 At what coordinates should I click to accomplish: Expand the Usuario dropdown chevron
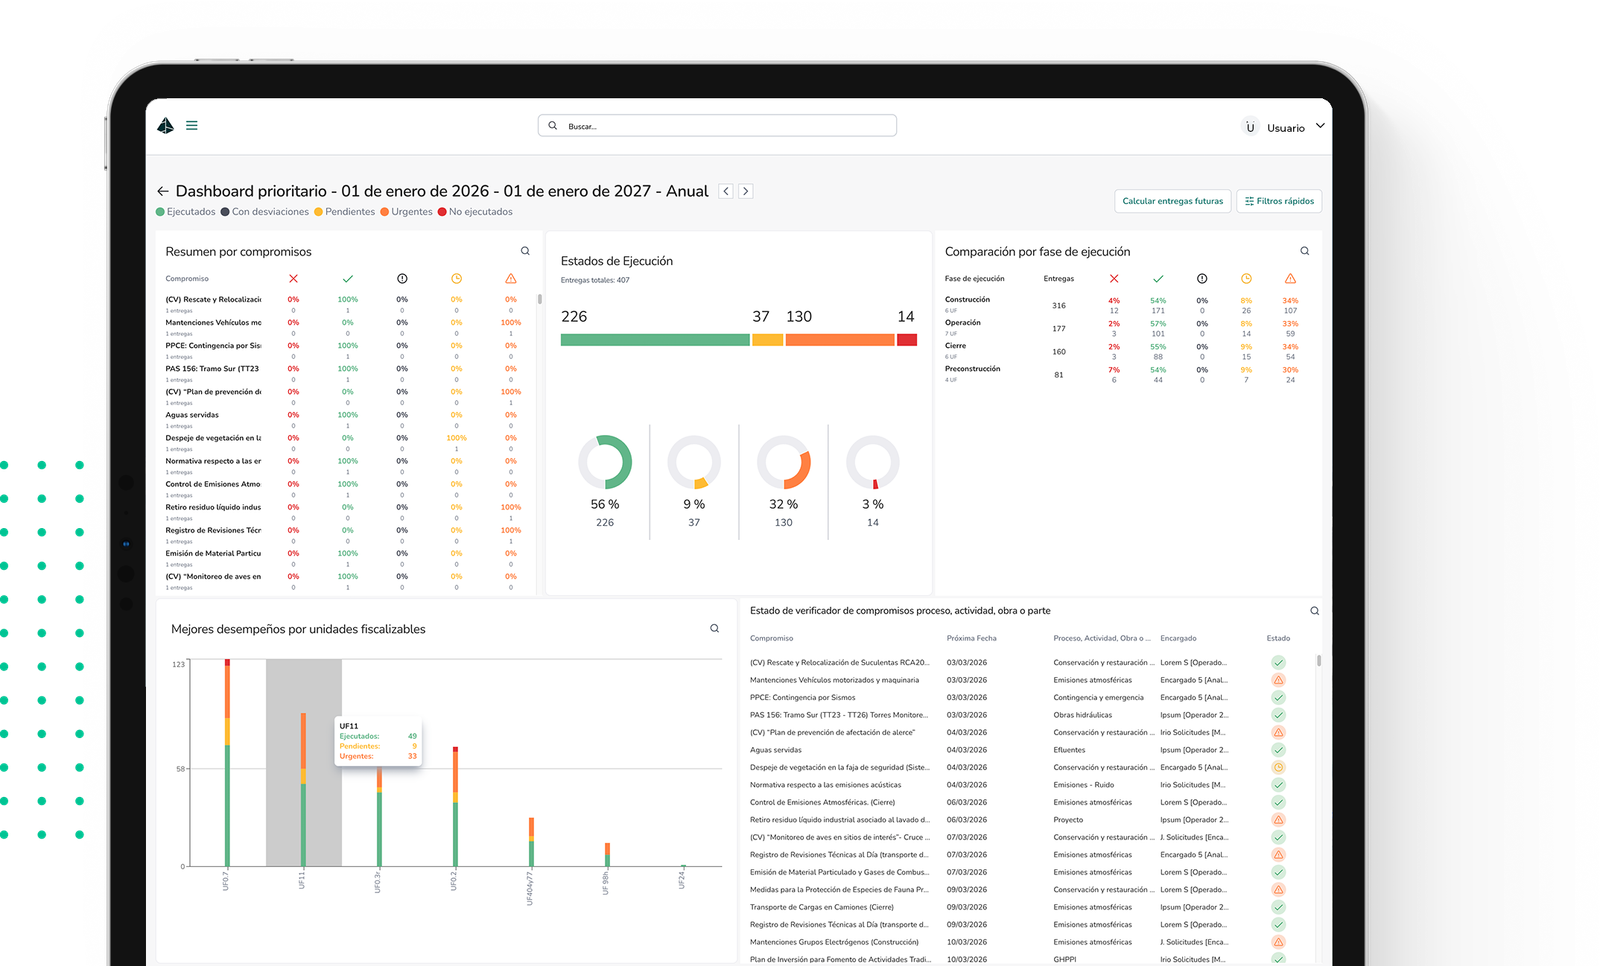(1320, 126)
